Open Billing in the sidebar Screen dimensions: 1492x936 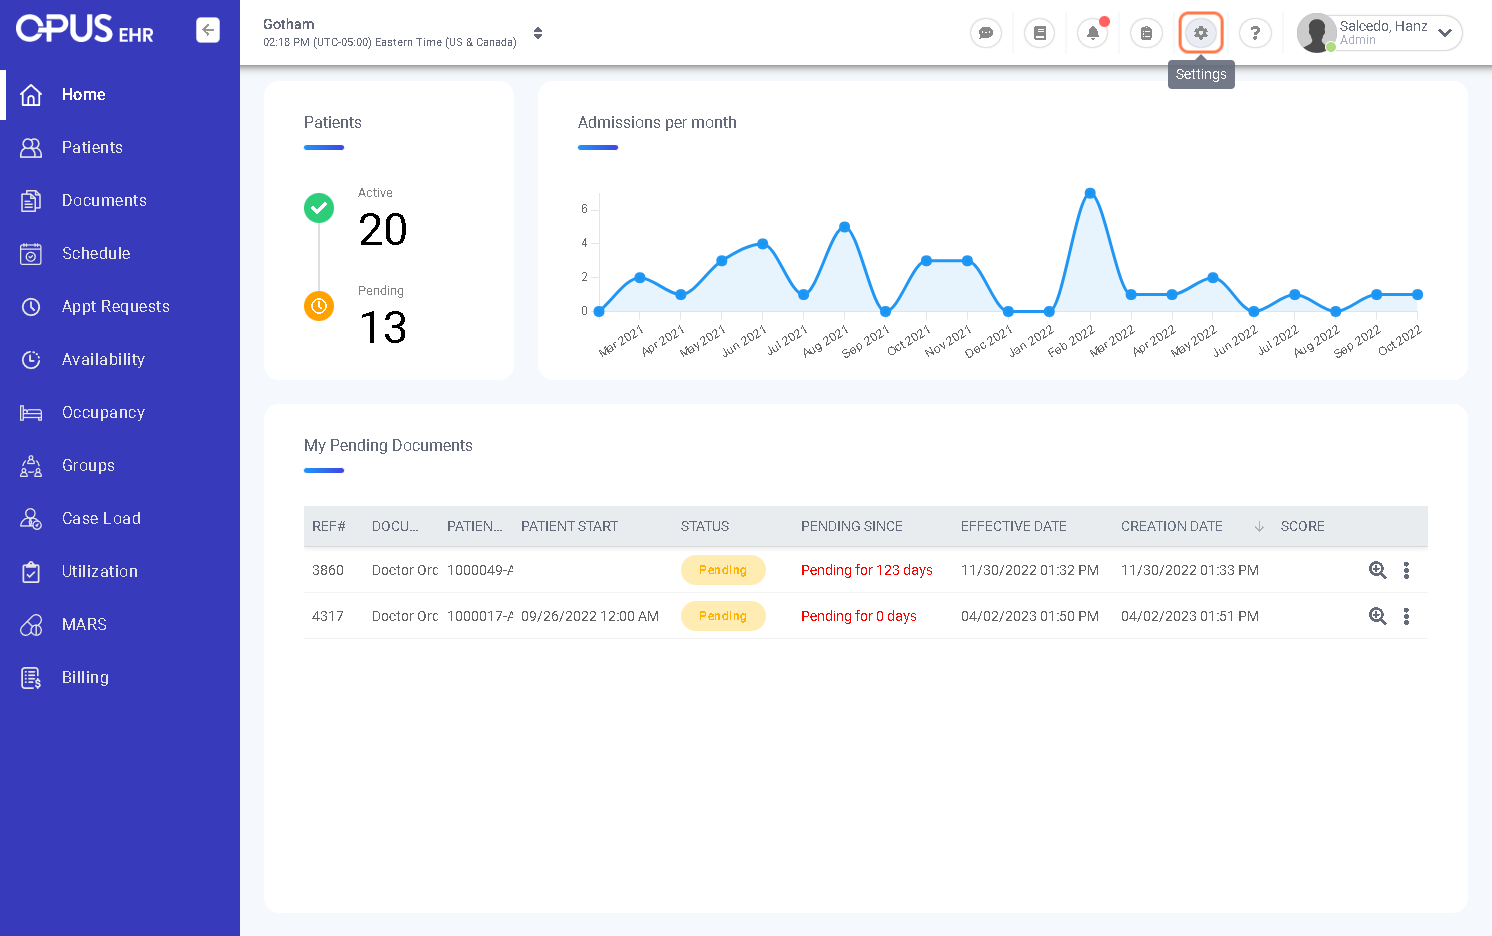pos(85,677)
